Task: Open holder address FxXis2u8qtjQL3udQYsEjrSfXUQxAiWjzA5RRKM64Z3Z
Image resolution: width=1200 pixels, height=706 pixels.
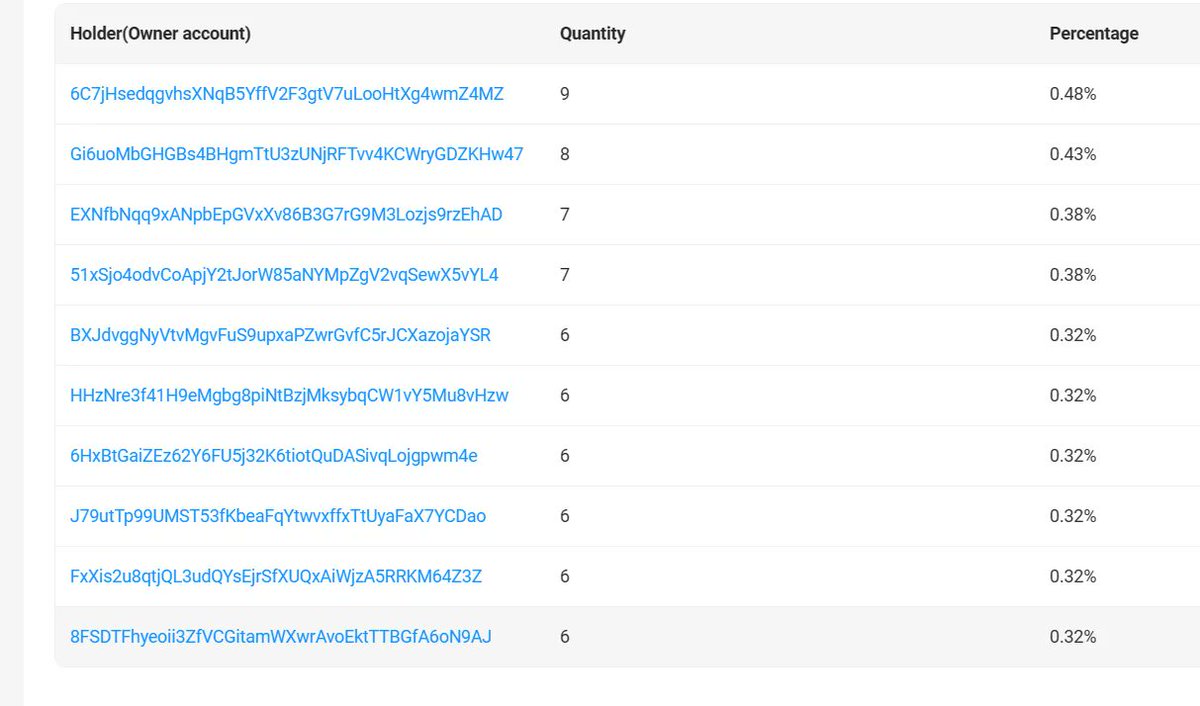Action: click(x=276, y=576)
